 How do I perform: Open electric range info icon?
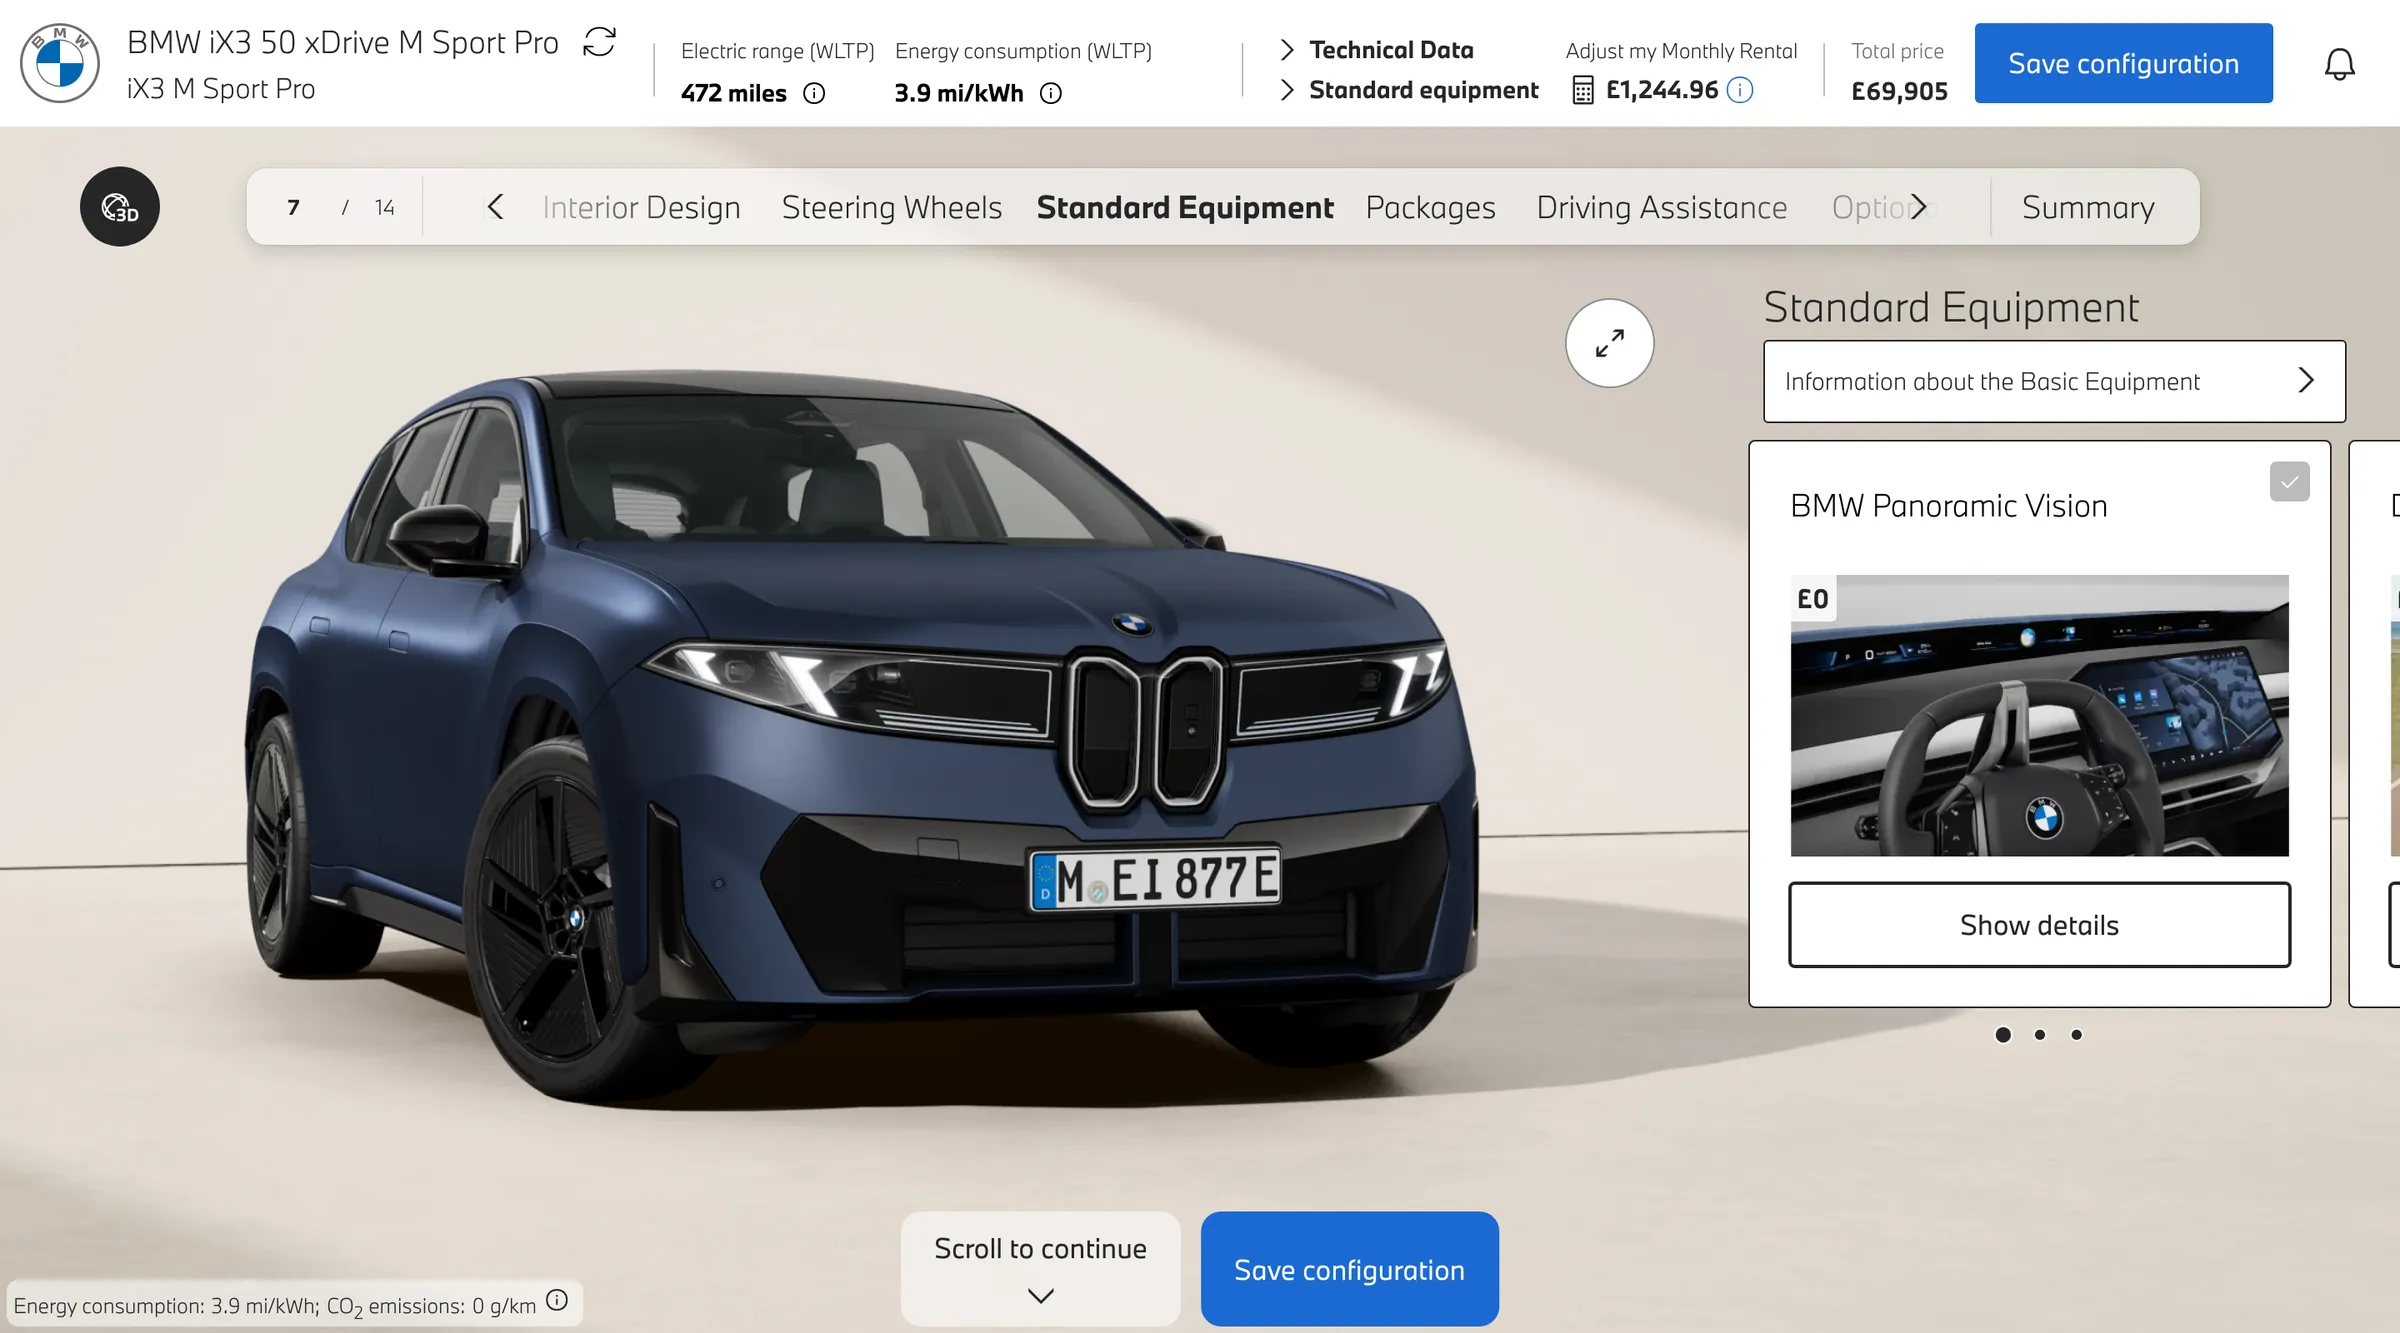coord(814,93)
